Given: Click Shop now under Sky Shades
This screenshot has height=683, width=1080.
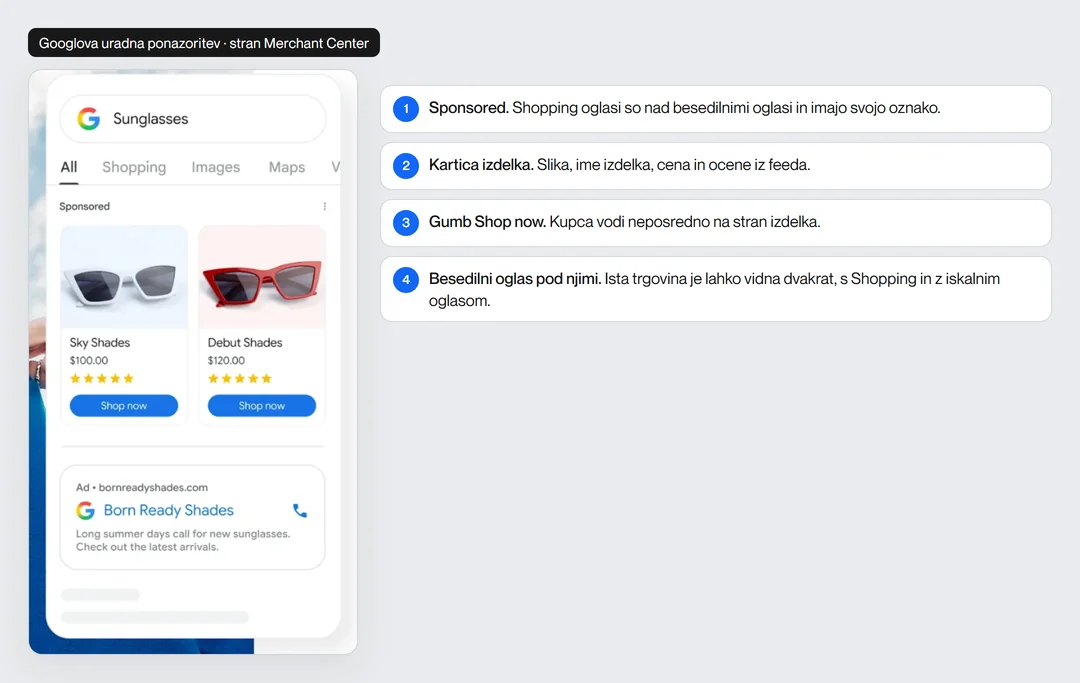Looking at the screenshot, I should pos(124,406).
